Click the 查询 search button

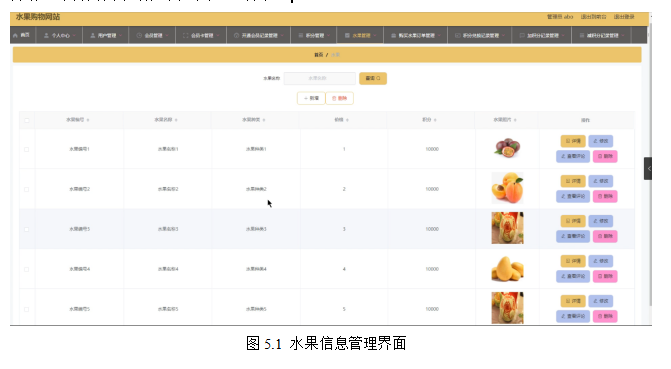[x=373, y=78]
